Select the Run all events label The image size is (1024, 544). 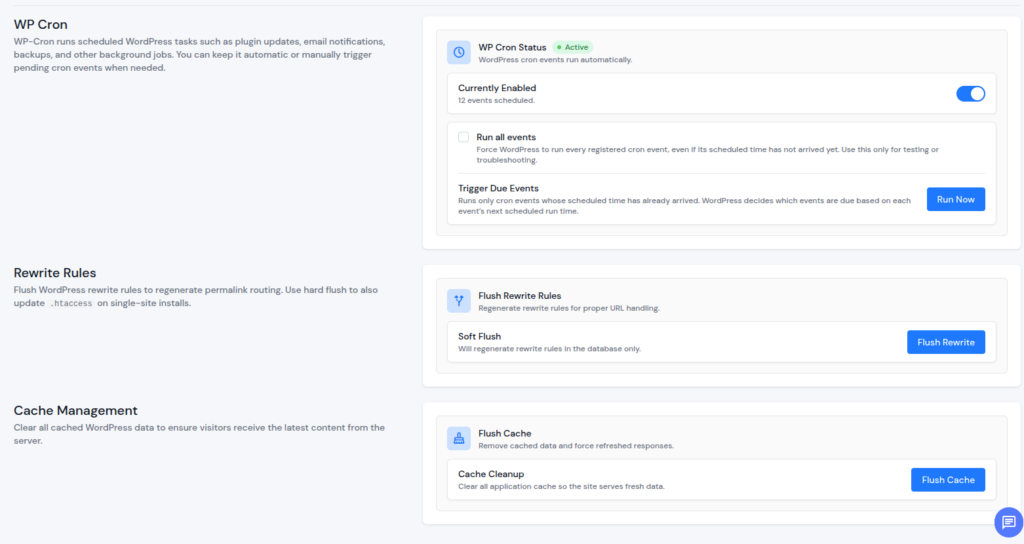click(506, 137)
